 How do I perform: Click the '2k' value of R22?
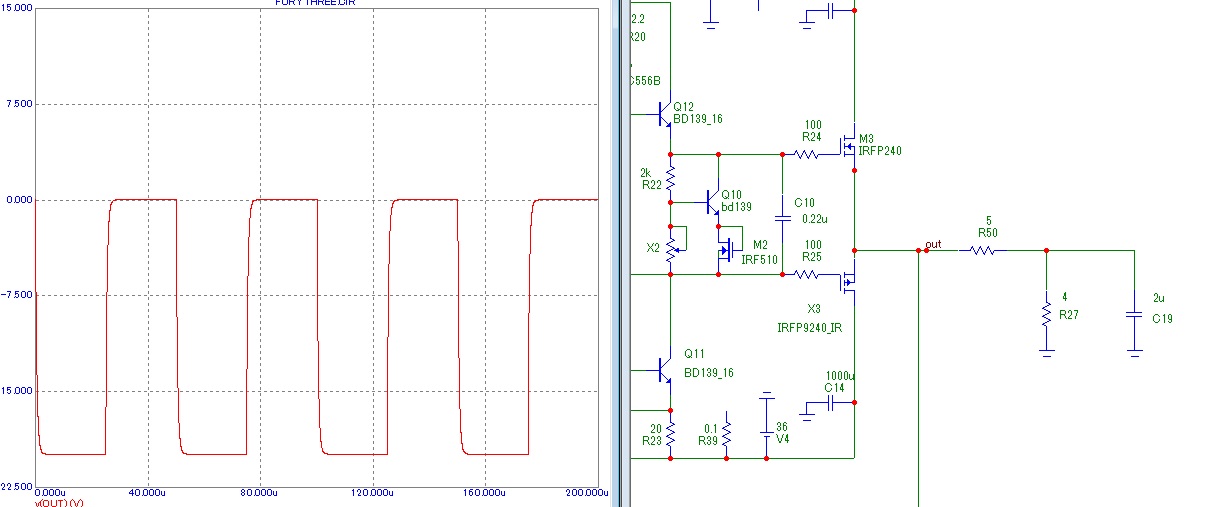(x=647, y=172)
